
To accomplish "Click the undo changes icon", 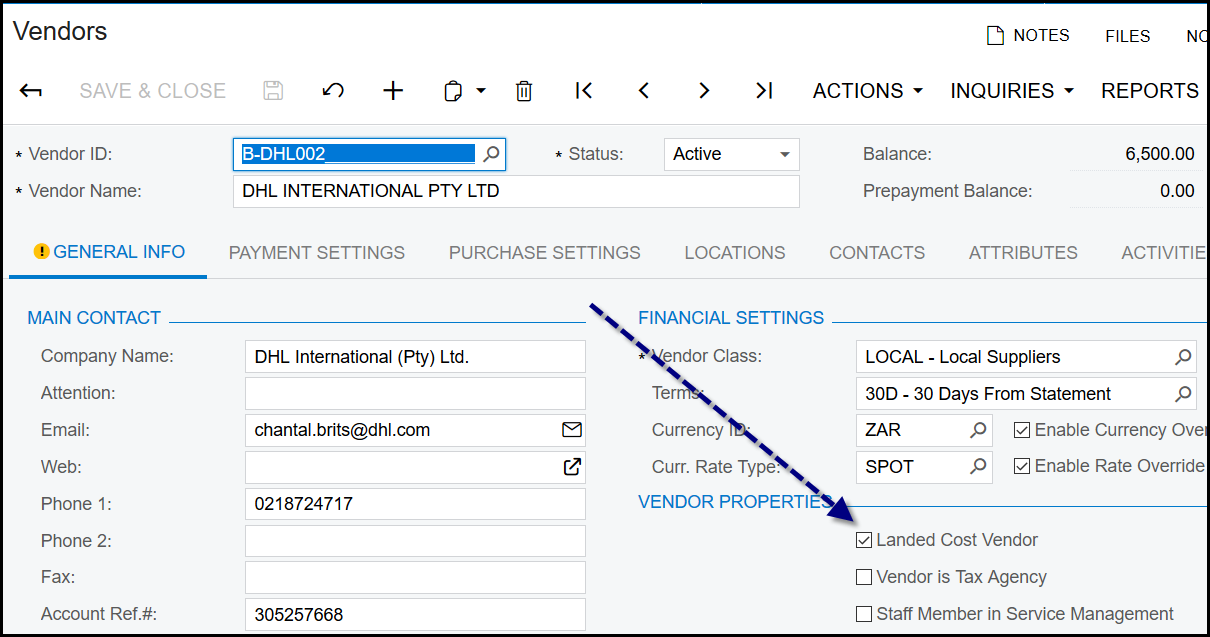I will pyautogui.click(x=333, y=91).
